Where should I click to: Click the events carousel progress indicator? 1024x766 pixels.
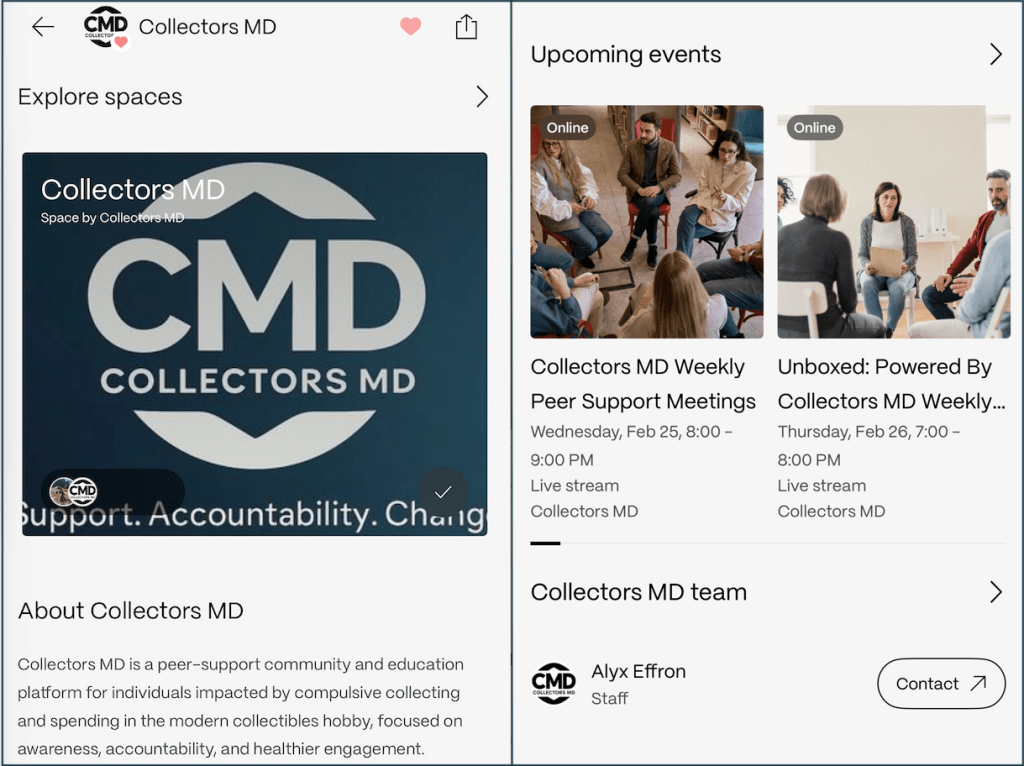545,543
